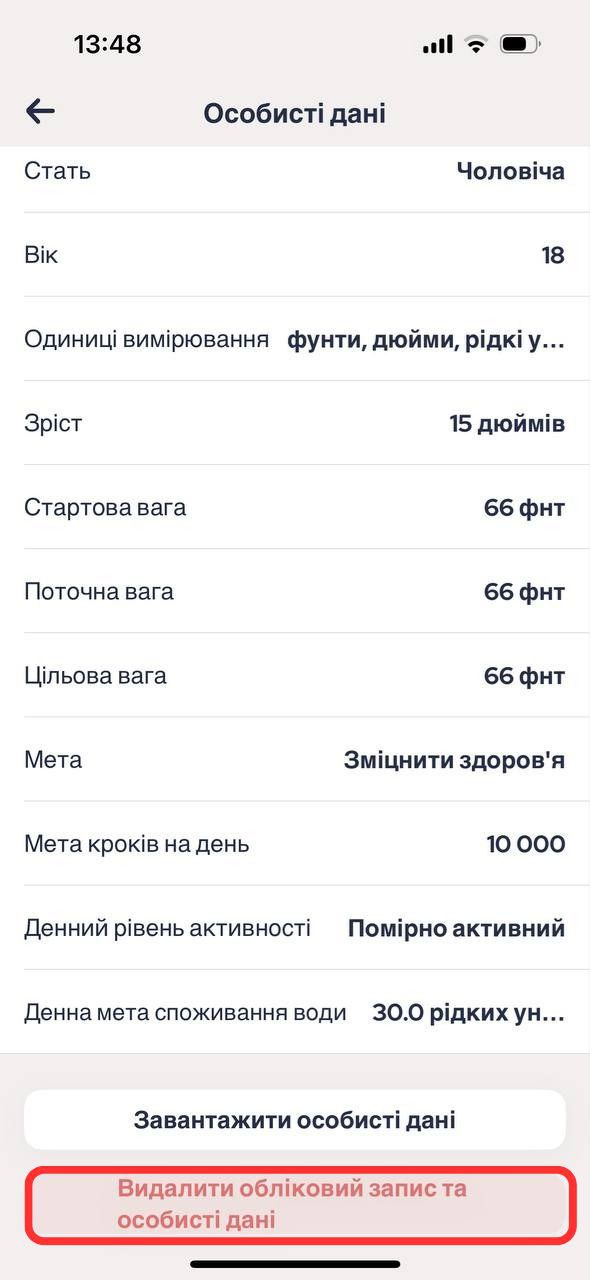The image size is (590, 1280).
Task: Open Мета selector showing Зміцнити здоров'я
Action: 295,759
